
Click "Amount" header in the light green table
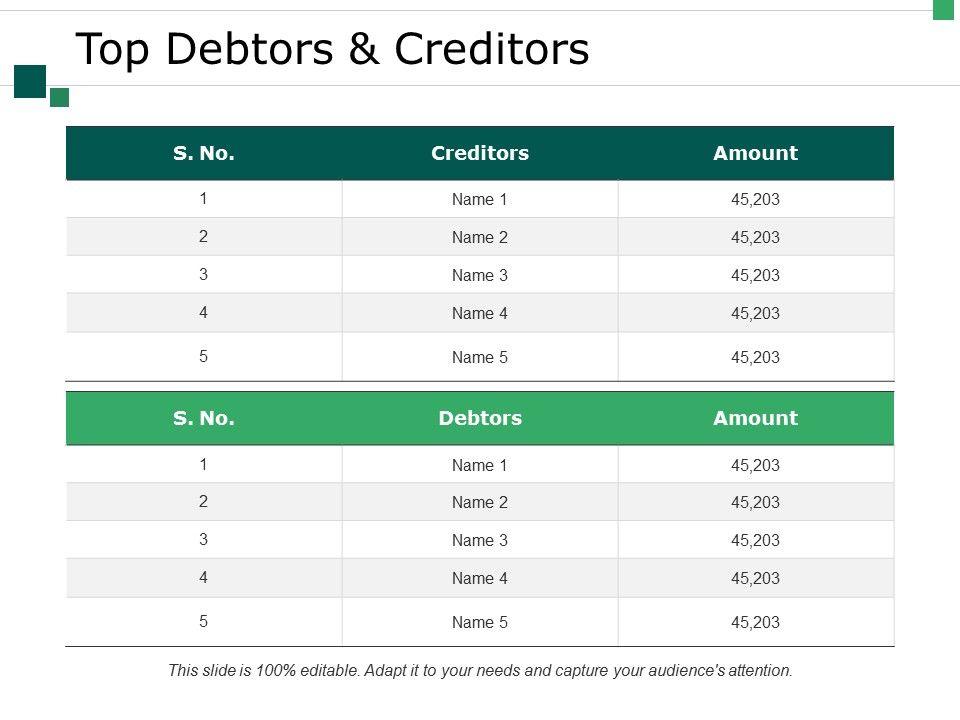[x=755, y=418]
